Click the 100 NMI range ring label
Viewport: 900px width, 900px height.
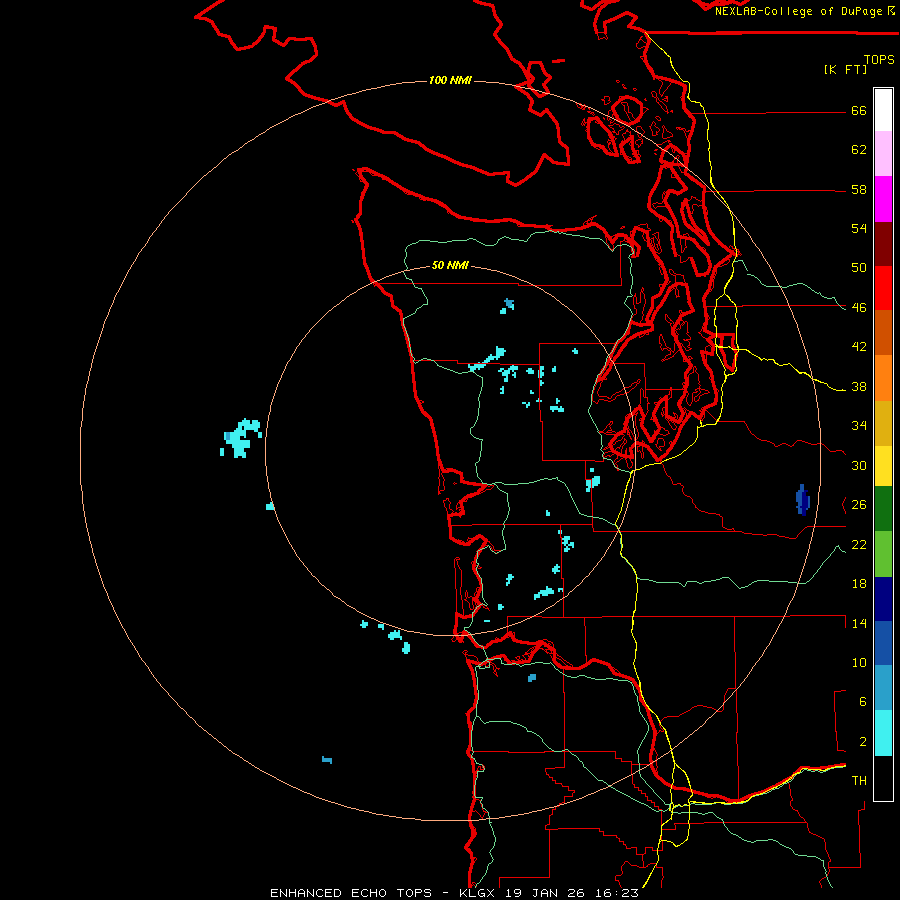(450, 80)
